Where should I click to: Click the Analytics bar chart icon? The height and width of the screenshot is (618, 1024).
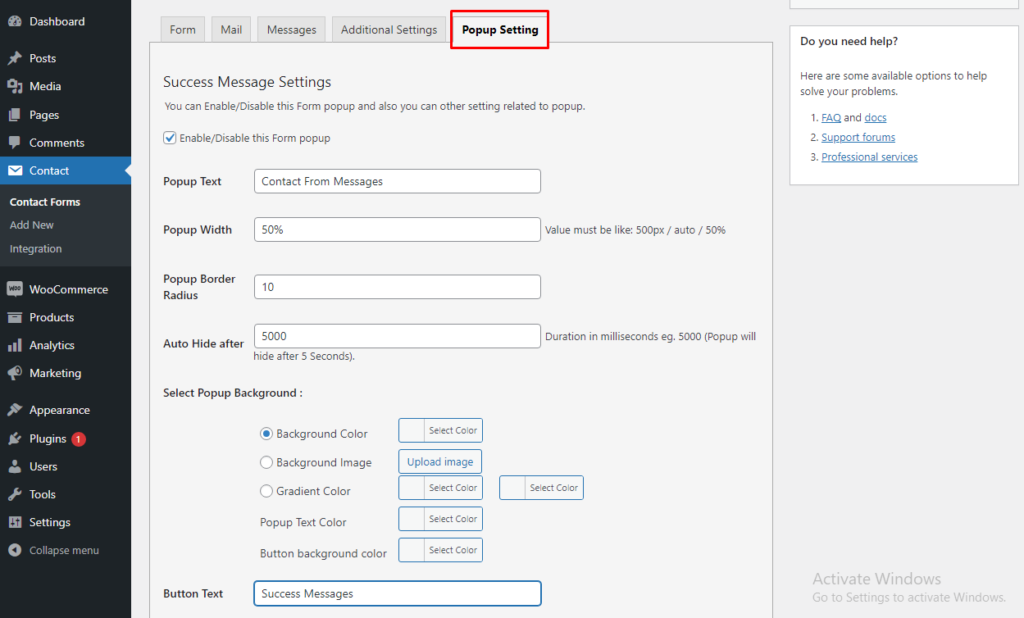click(14, 346)
